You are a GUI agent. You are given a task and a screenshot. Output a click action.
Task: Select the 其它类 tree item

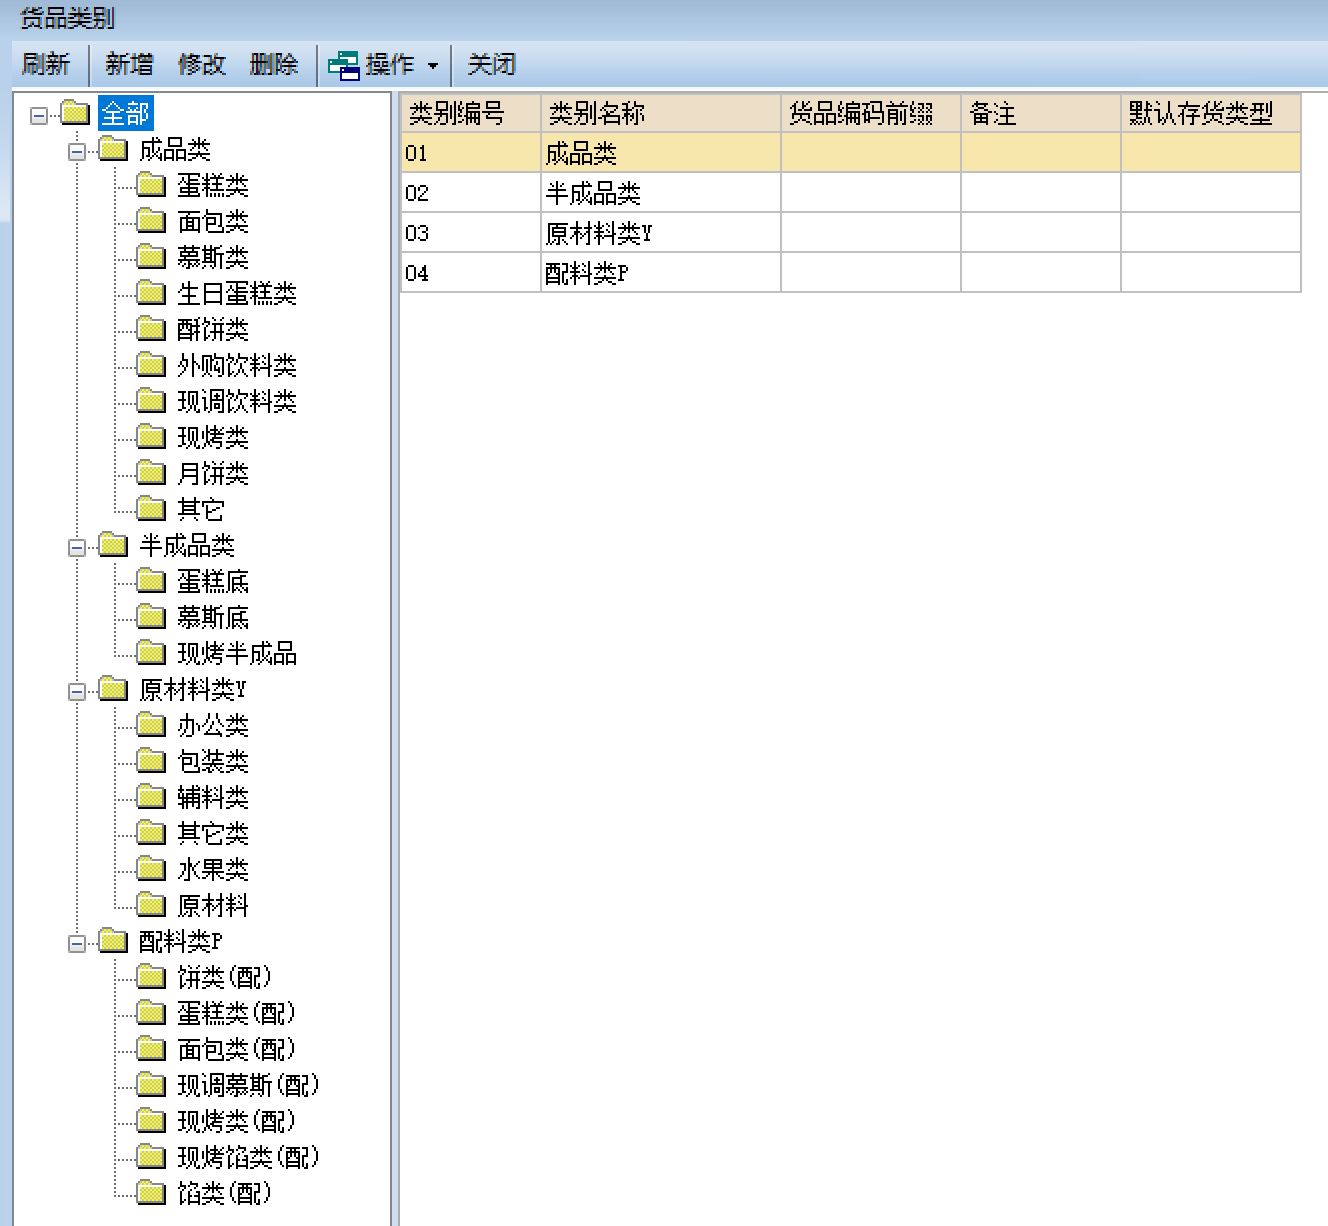pos(213,834)
